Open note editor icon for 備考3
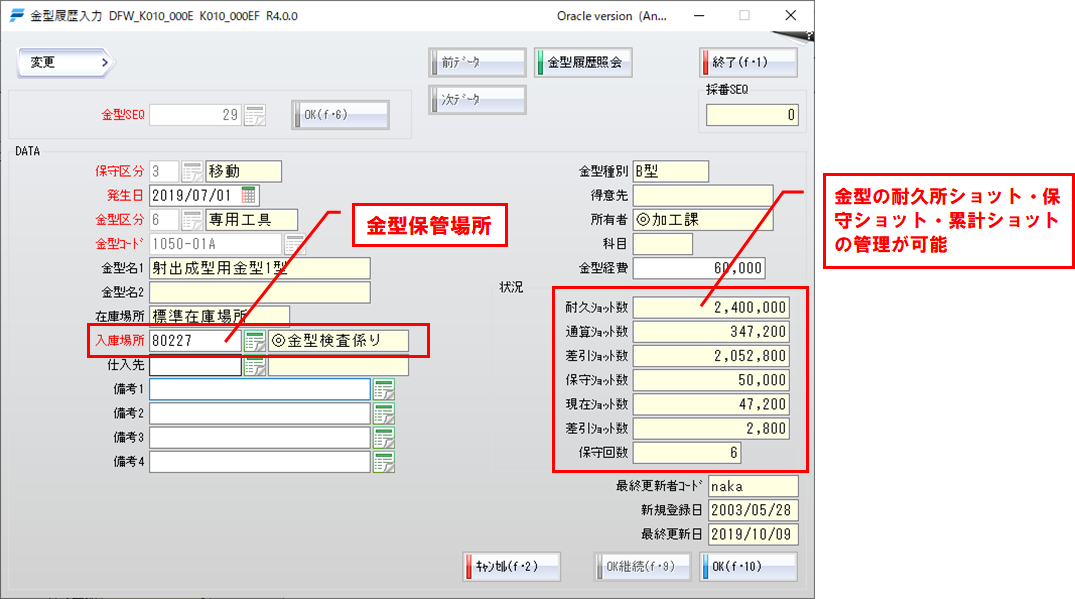This screenshot has height=599, width=1075. coord(384,438)
